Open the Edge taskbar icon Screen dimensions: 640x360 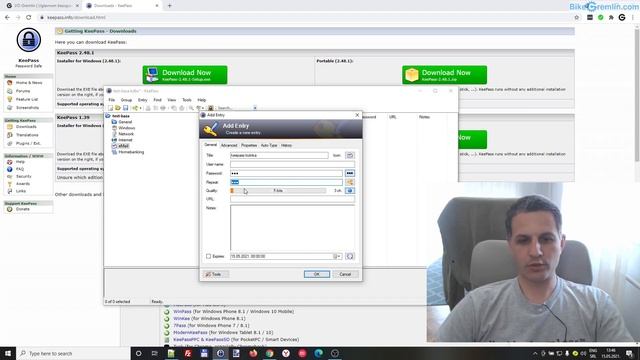(318, 353)
